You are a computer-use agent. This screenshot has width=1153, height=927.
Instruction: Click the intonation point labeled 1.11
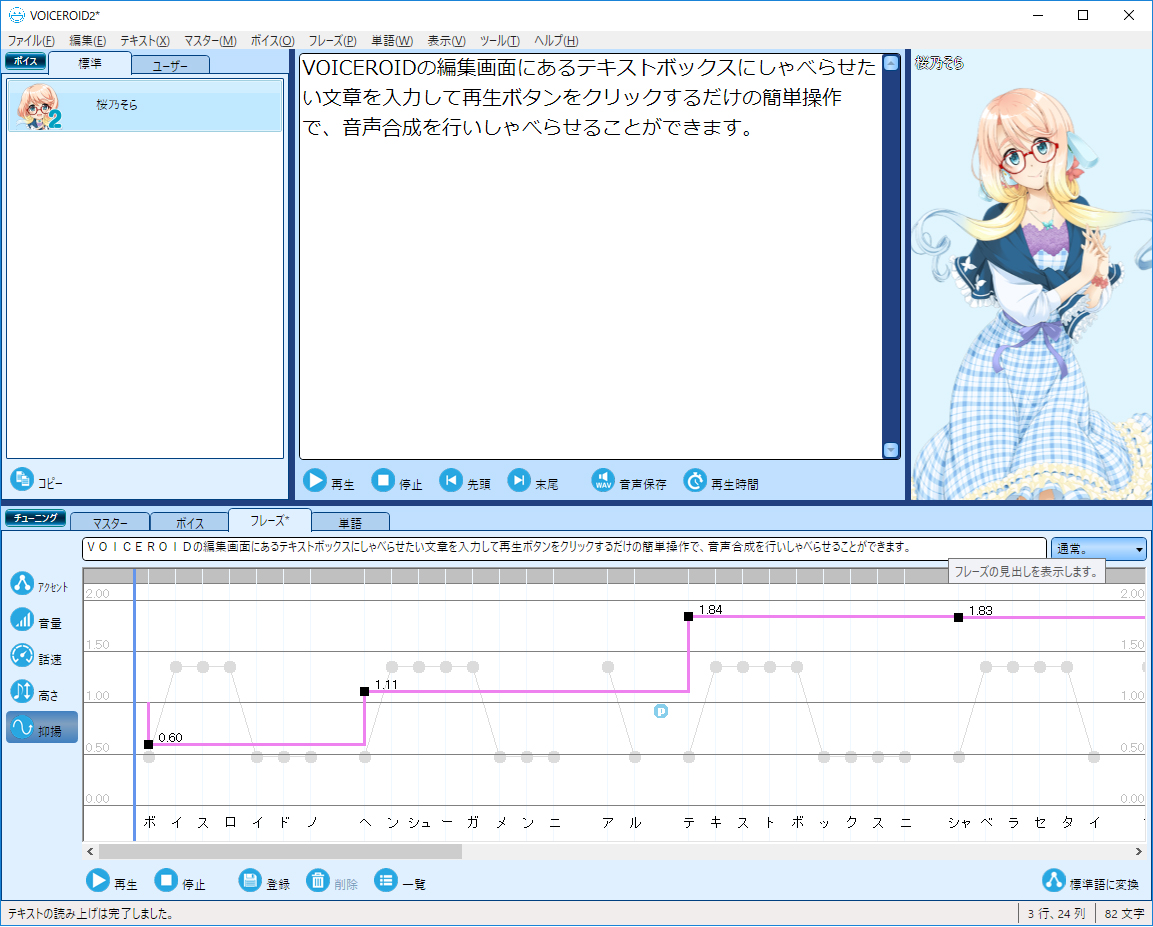coord(364,691)
